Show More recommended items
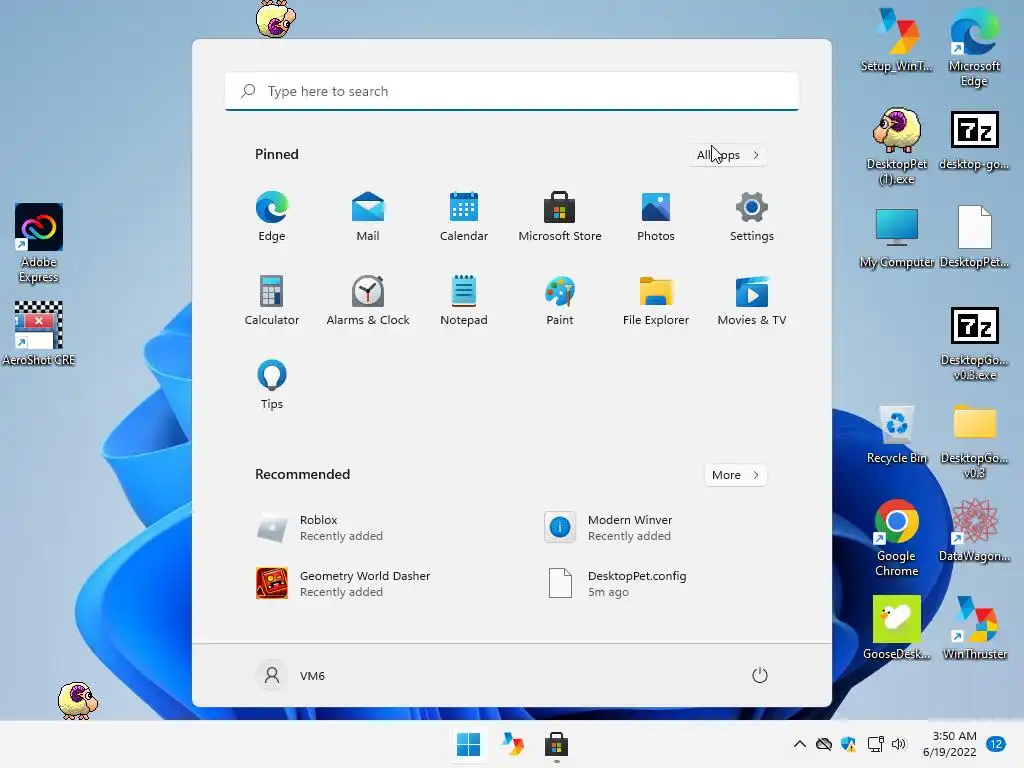The height and width of the screenshot is (768, 1024). 735,475
